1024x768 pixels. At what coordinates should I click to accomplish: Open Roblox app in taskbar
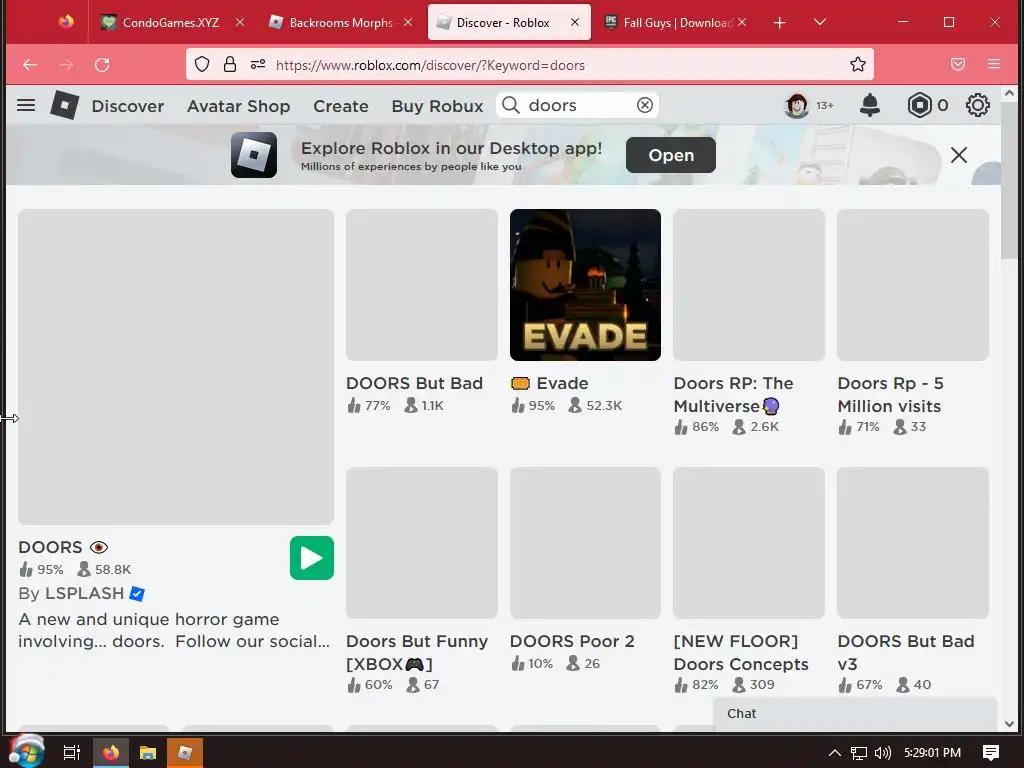(x=185, y=753)
